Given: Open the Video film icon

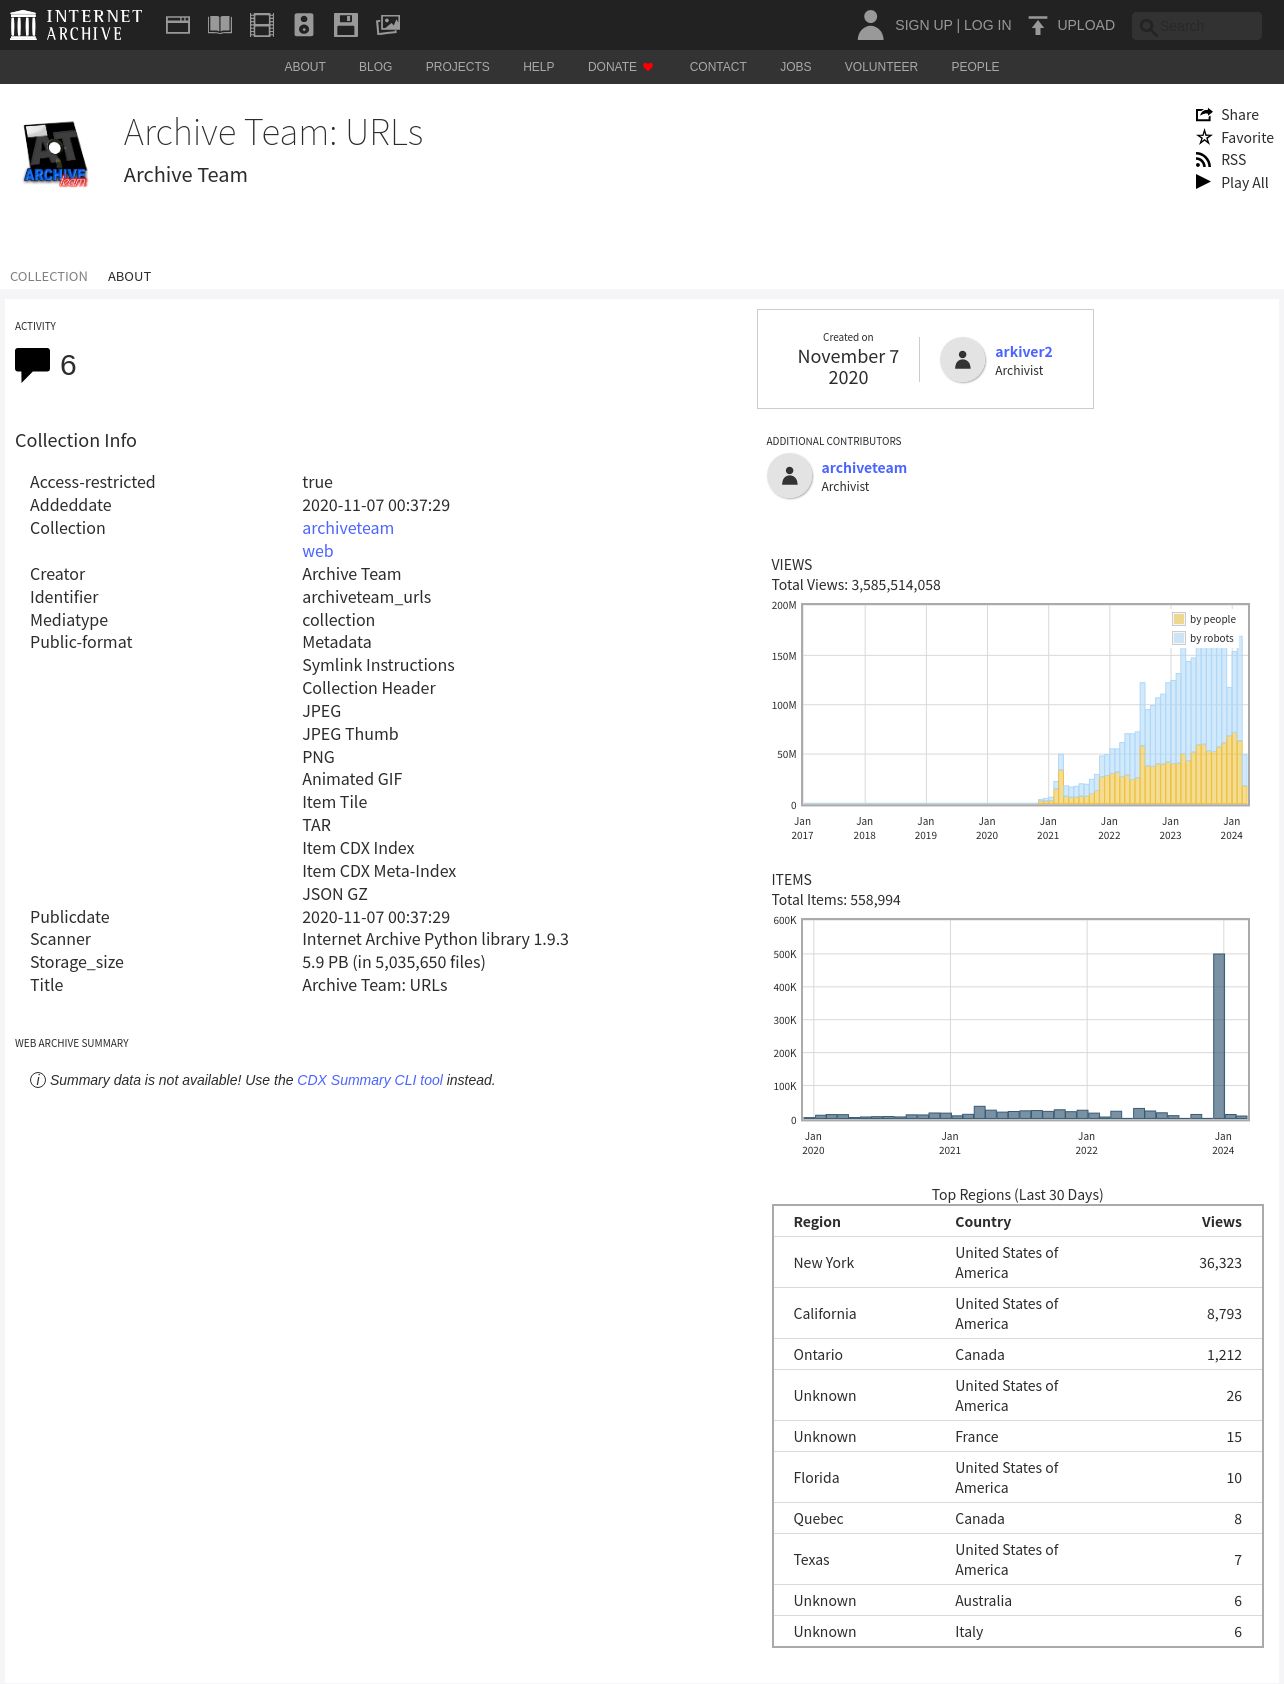Looking at the screenshot, I should (x=262, y=25).
